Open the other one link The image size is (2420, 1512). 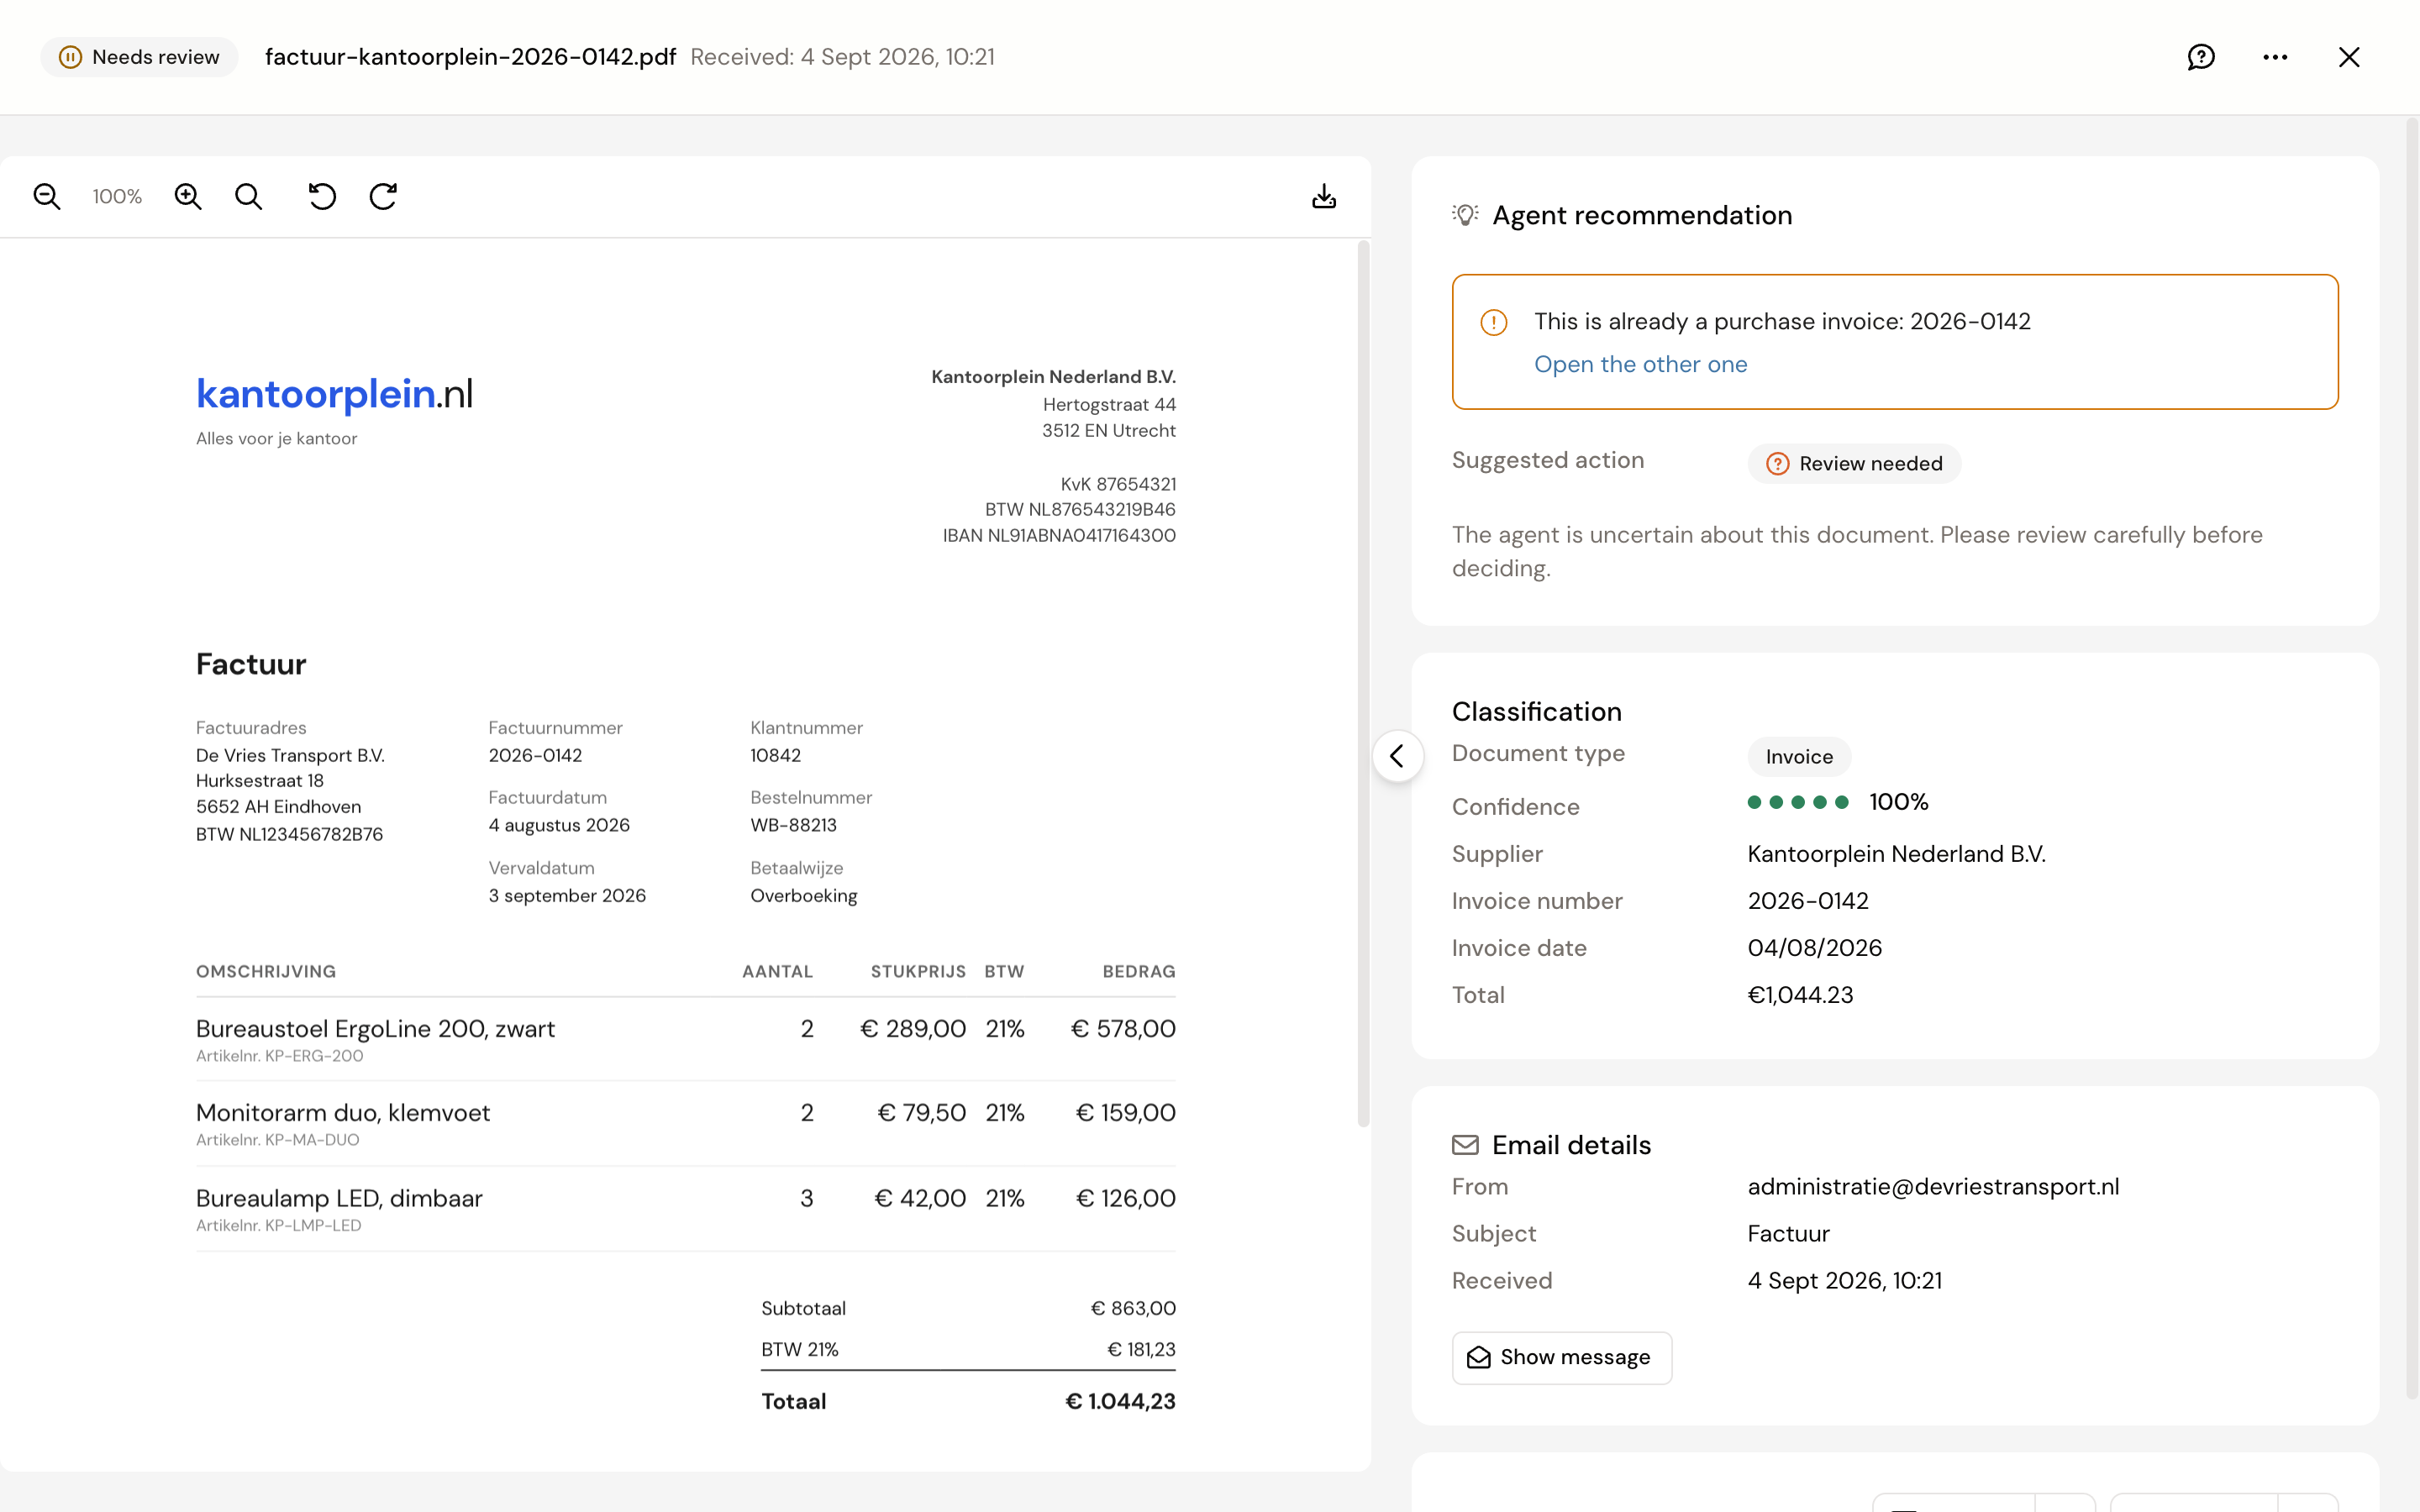(x=1640, y=364)
